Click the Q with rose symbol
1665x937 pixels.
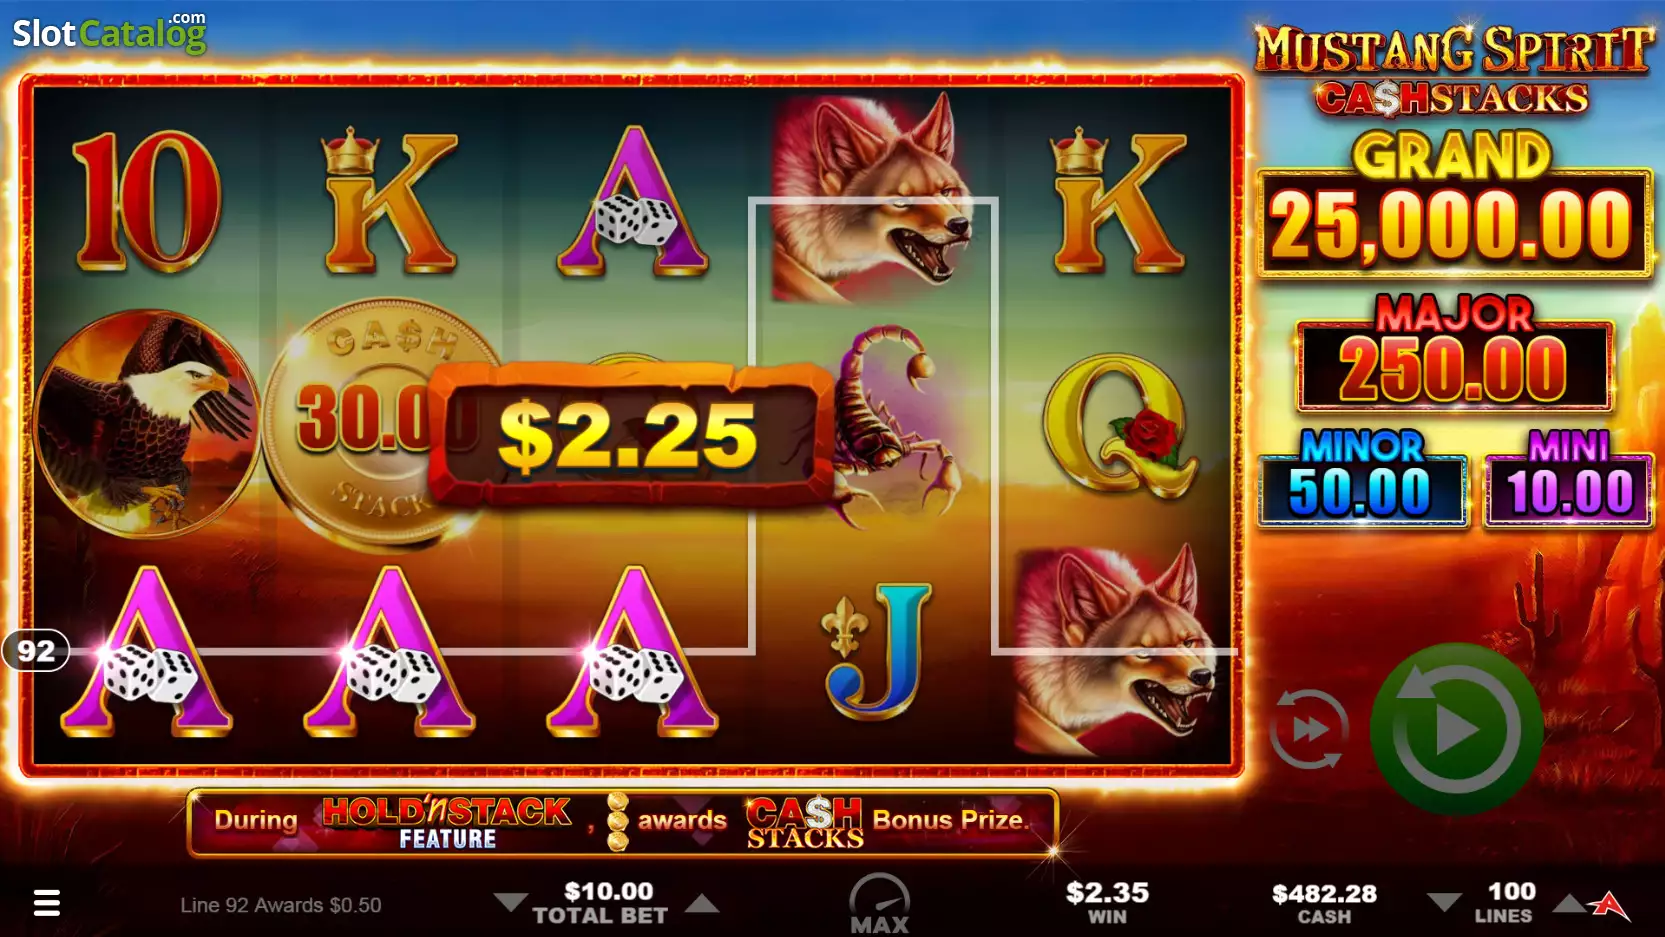click(x=1118, y=425)
